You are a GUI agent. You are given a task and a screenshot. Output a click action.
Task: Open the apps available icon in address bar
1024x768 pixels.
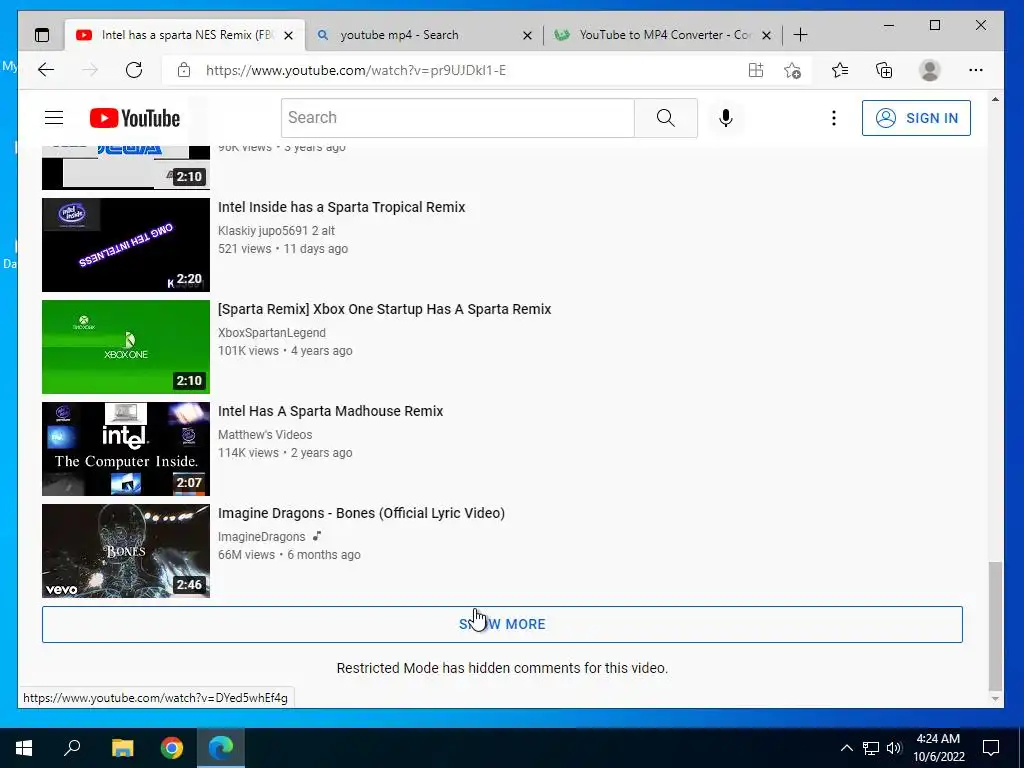(756, 70)
